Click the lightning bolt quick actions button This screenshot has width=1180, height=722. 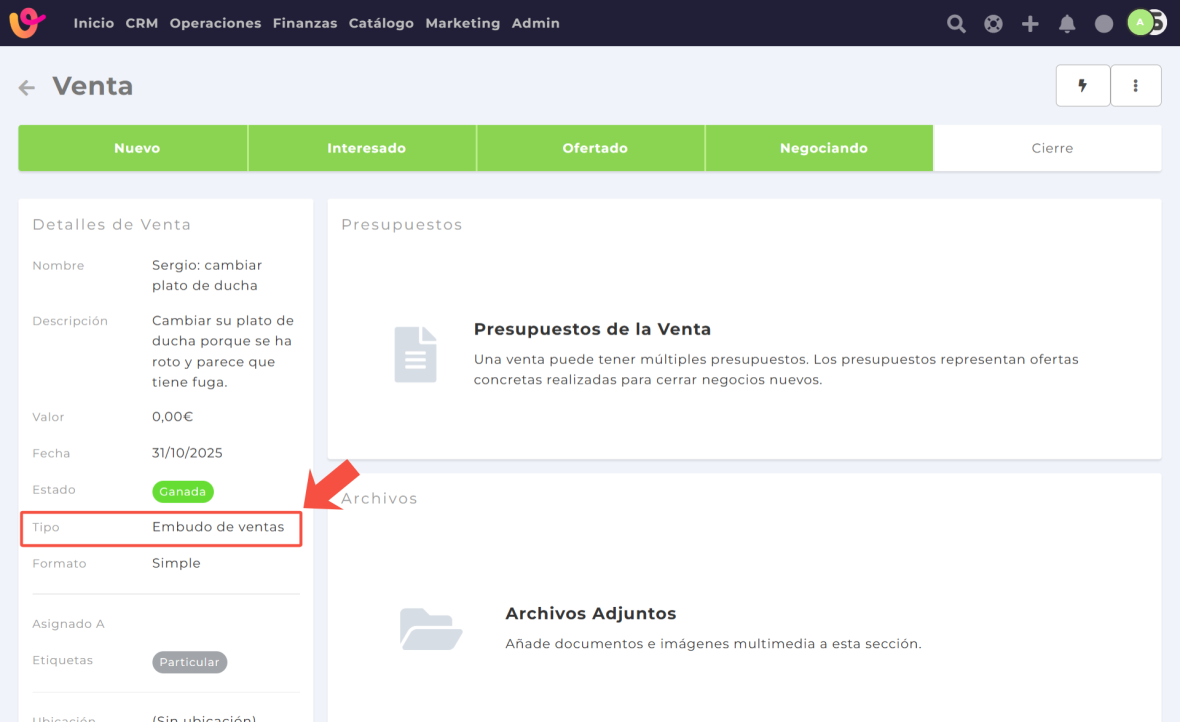pyautogui.click(x=1083, y=86)
